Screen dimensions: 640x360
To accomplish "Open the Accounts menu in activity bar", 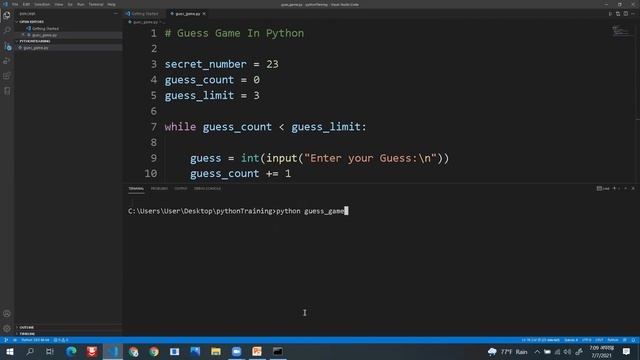I will 7,313.
